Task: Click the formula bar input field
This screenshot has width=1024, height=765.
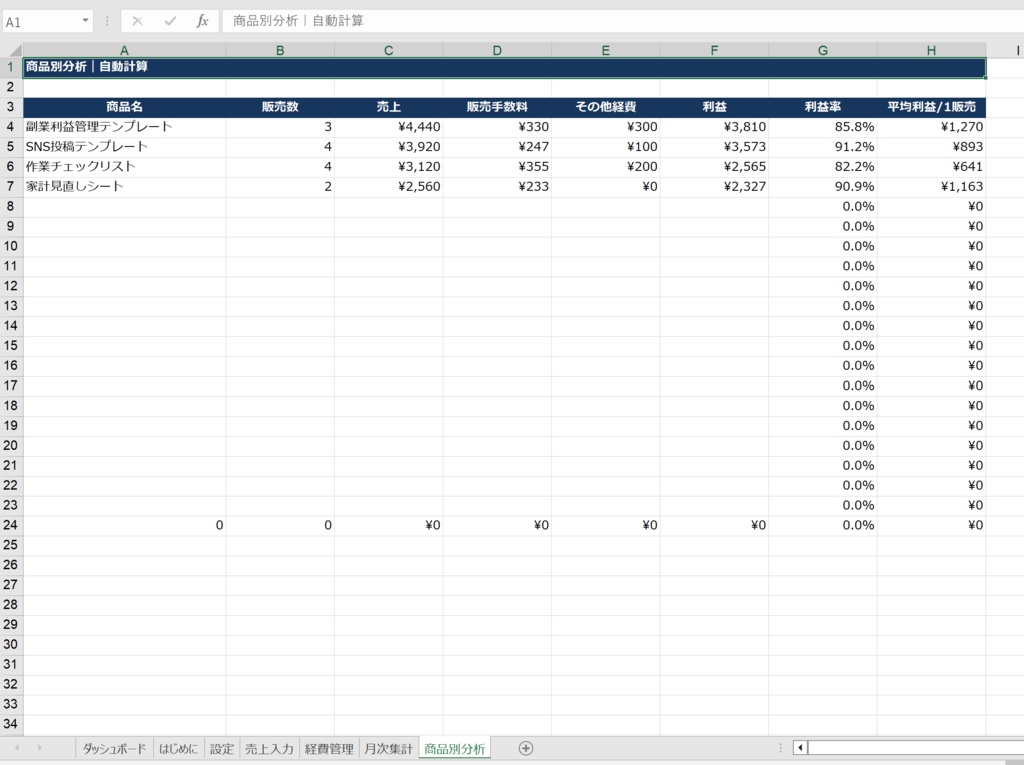Action: 623,21
